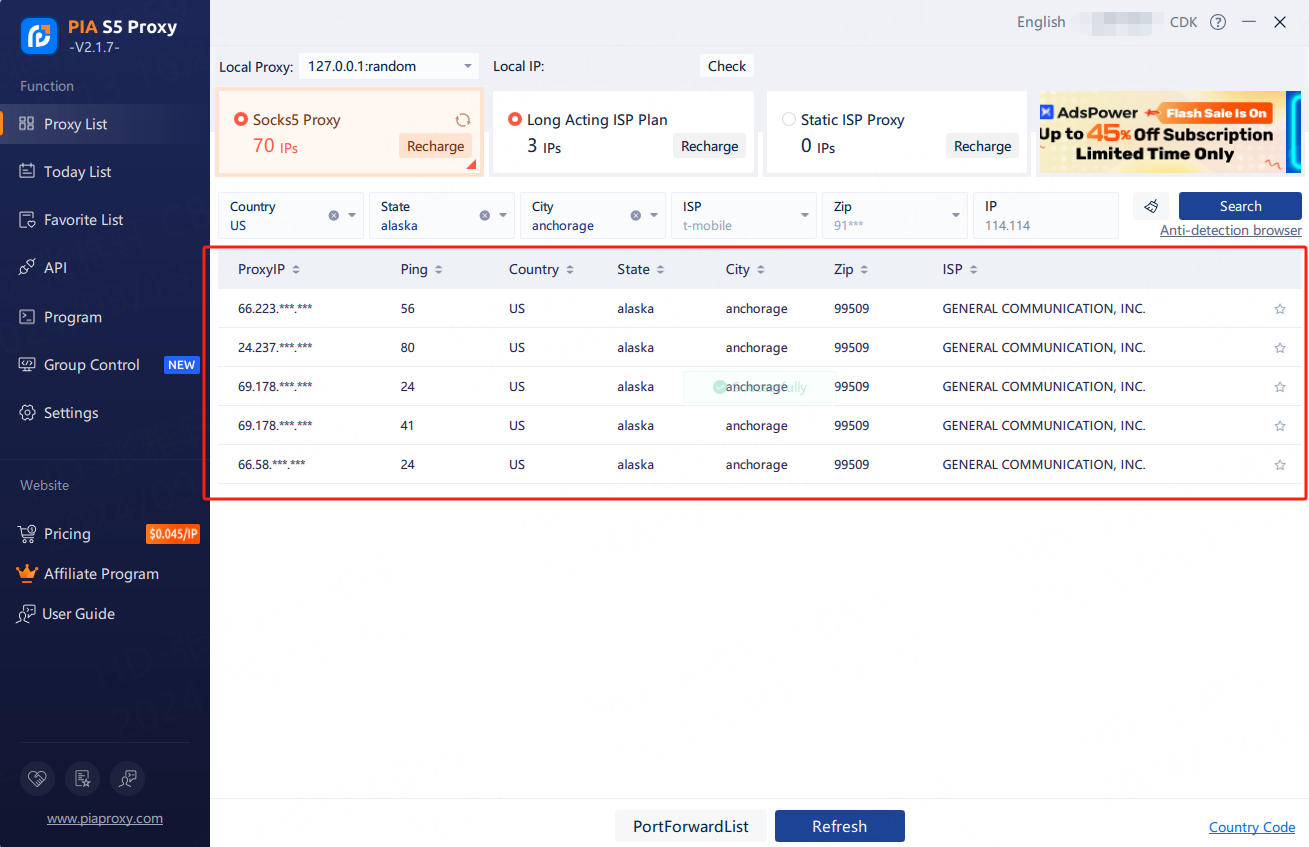Click the broom icon to clear search filters

(1150, 206)
